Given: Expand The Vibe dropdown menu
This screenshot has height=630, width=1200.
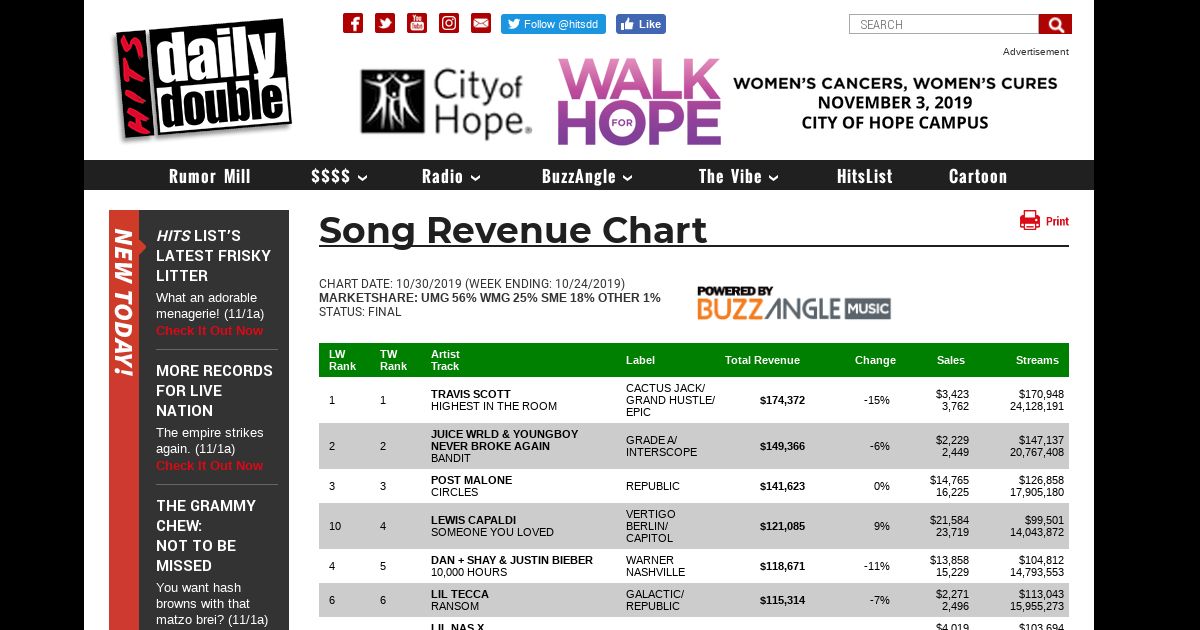Looking at the screenshot, I should pos(738,177).
